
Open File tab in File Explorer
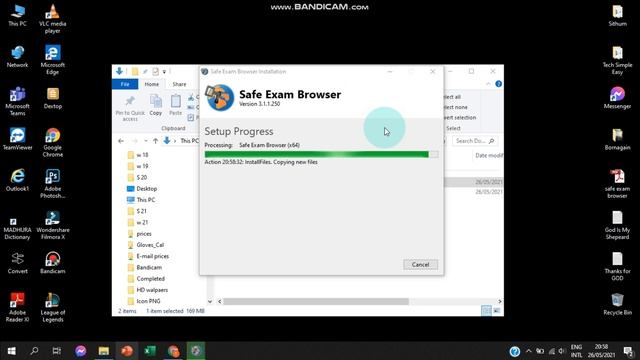pos(125,84)
